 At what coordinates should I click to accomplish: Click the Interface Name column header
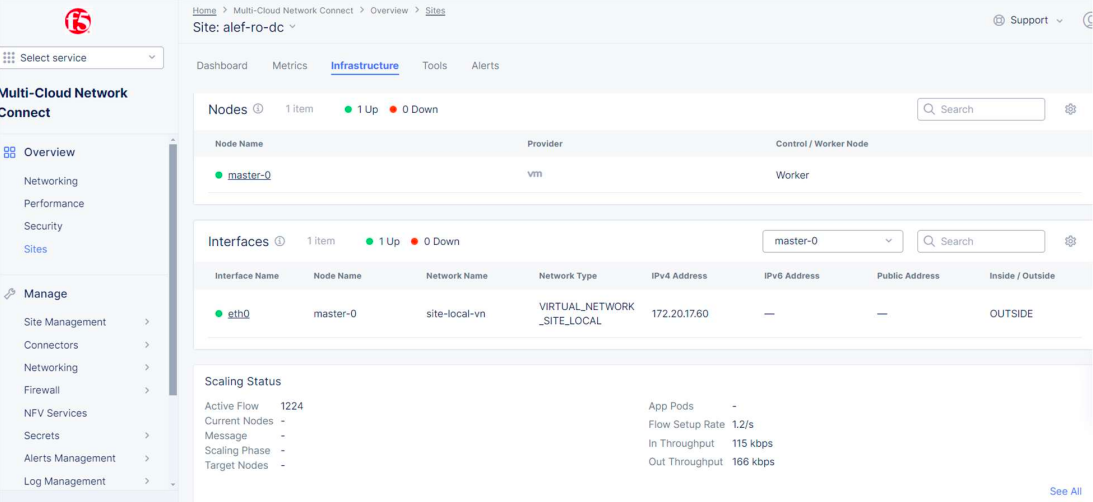(247, 276)
